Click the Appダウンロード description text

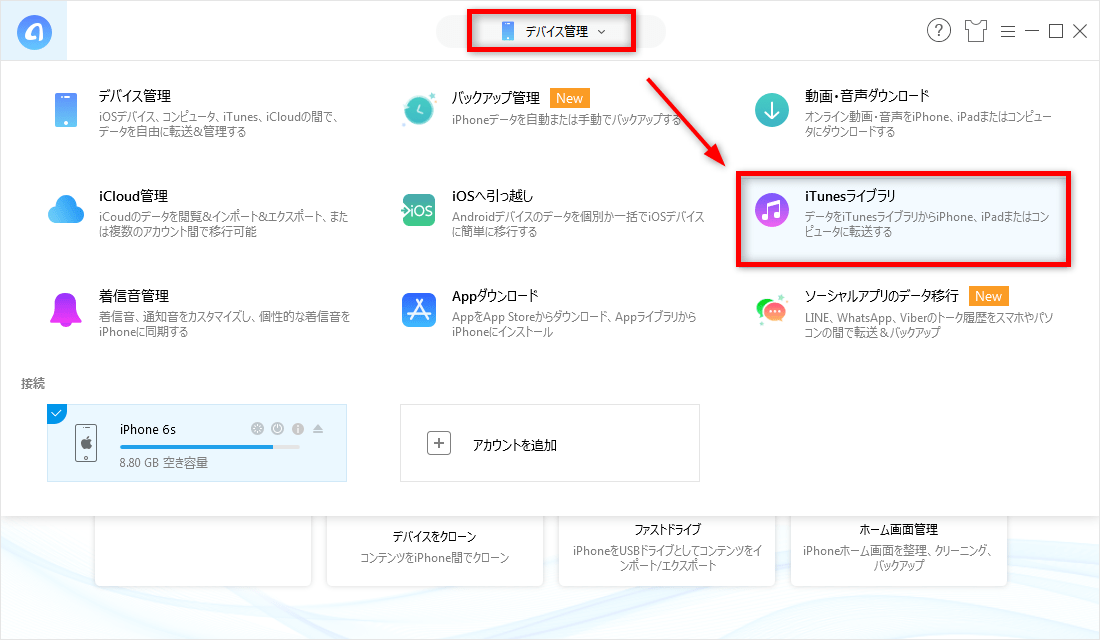click(574, 324)
